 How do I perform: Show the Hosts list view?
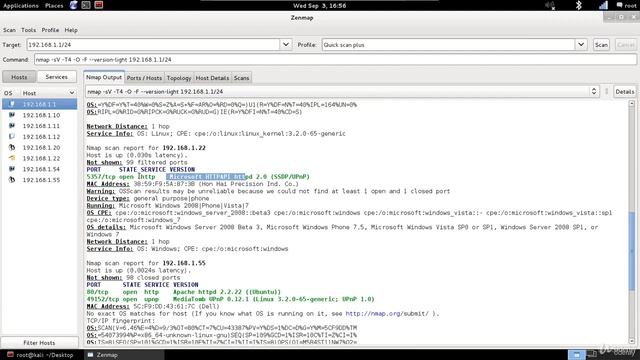(19, 77)
